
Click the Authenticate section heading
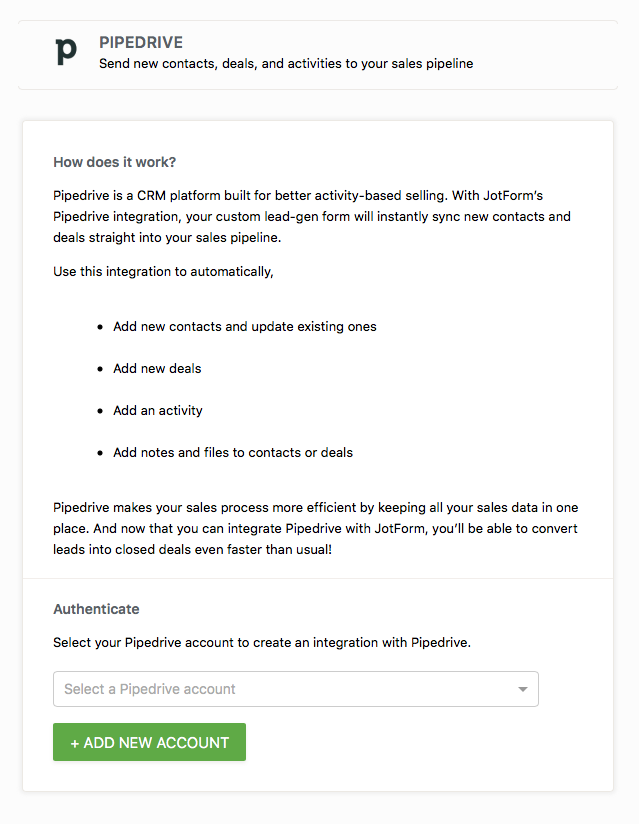tap(96, 609)
